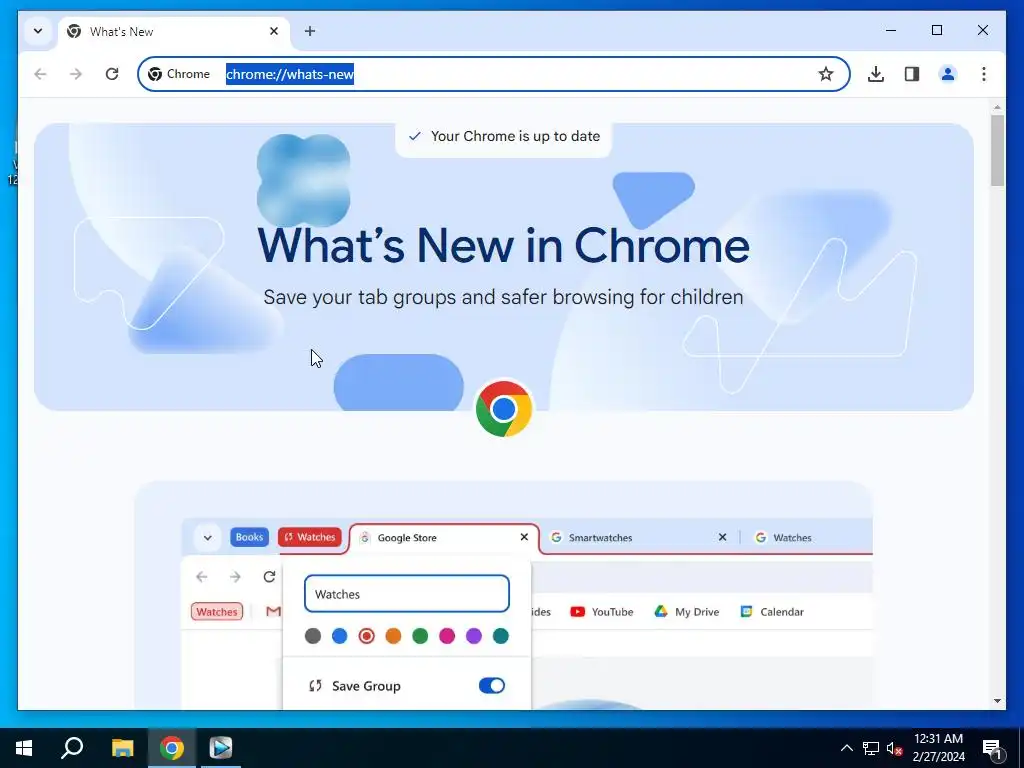
Task: Go forward to next page
Action: (76, 74)
